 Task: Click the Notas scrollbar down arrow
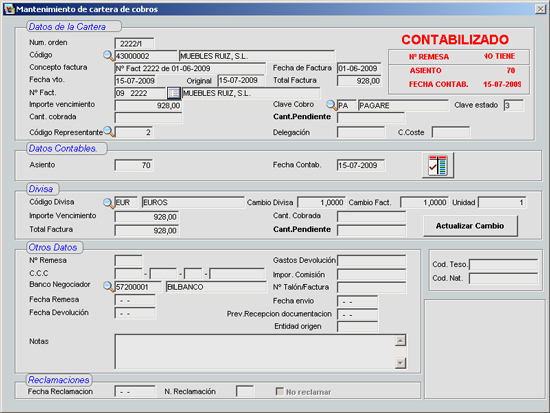(401, 362)
